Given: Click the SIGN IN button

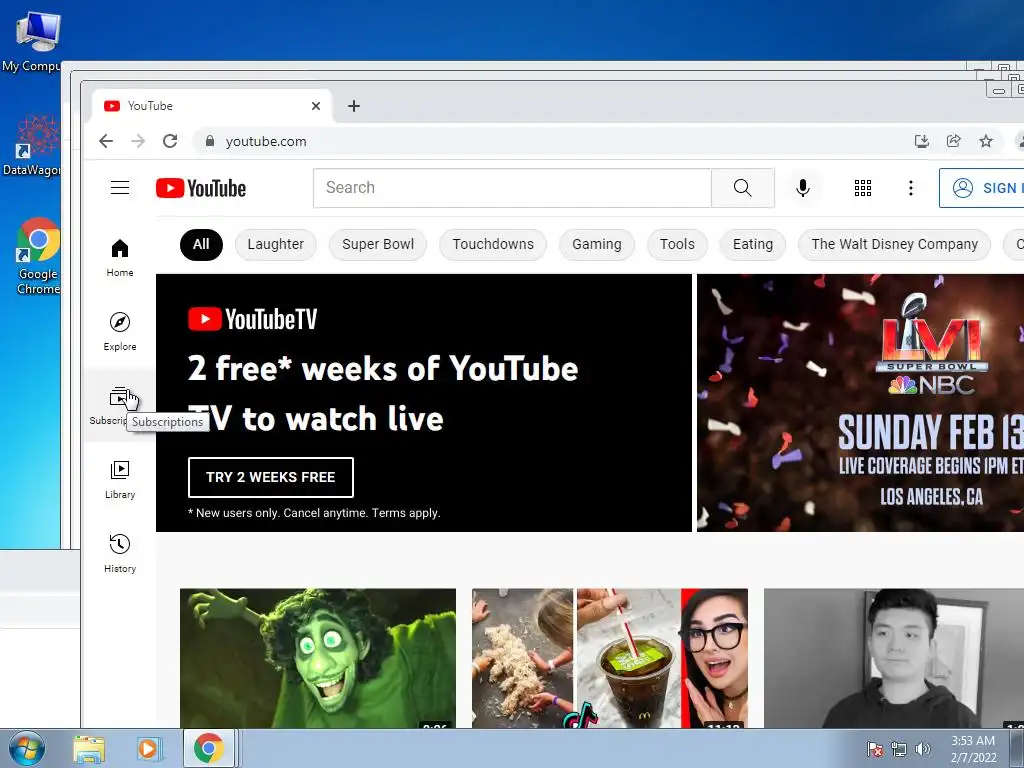Looking at the screenshot, I should pyautogui.click(x=982, y=188).
